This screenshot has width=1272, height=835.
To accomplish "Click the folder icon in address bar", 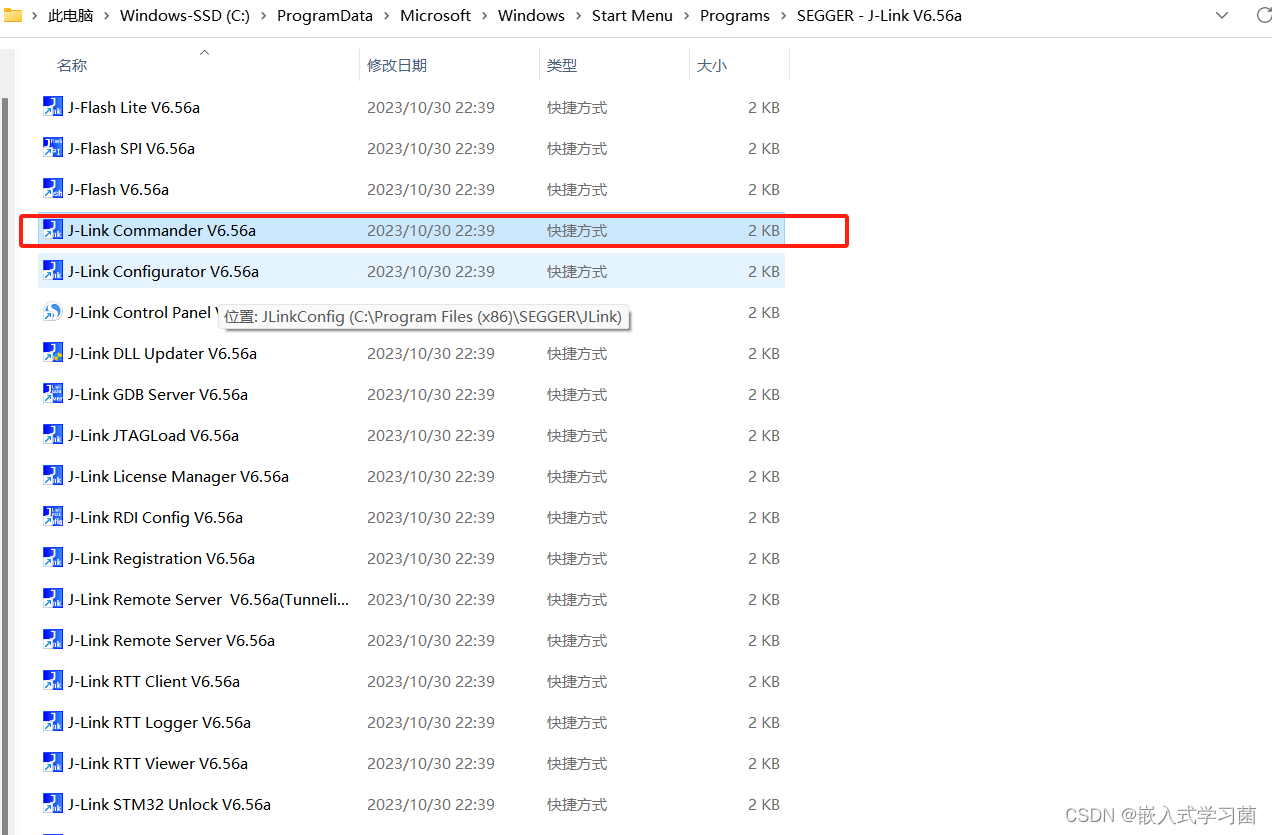I will pos(13,15).
